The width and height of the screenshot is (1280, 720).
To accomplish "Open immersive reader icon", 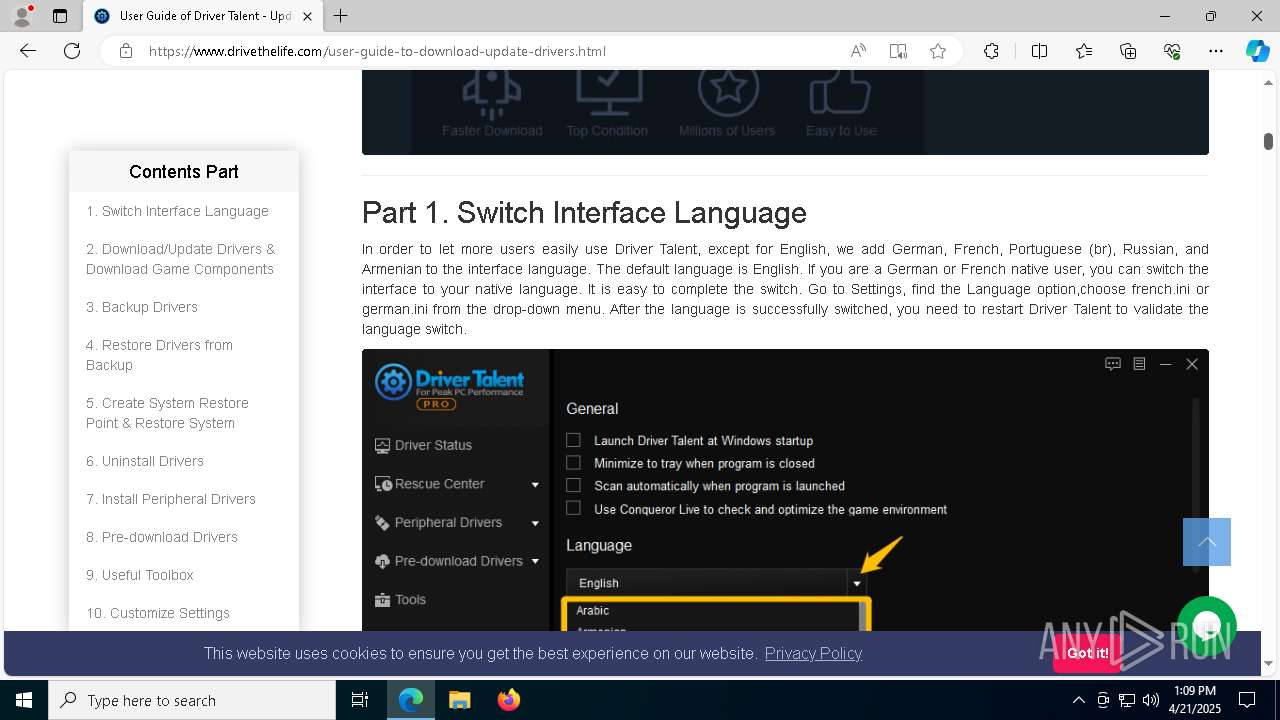I will coord(898,51).
